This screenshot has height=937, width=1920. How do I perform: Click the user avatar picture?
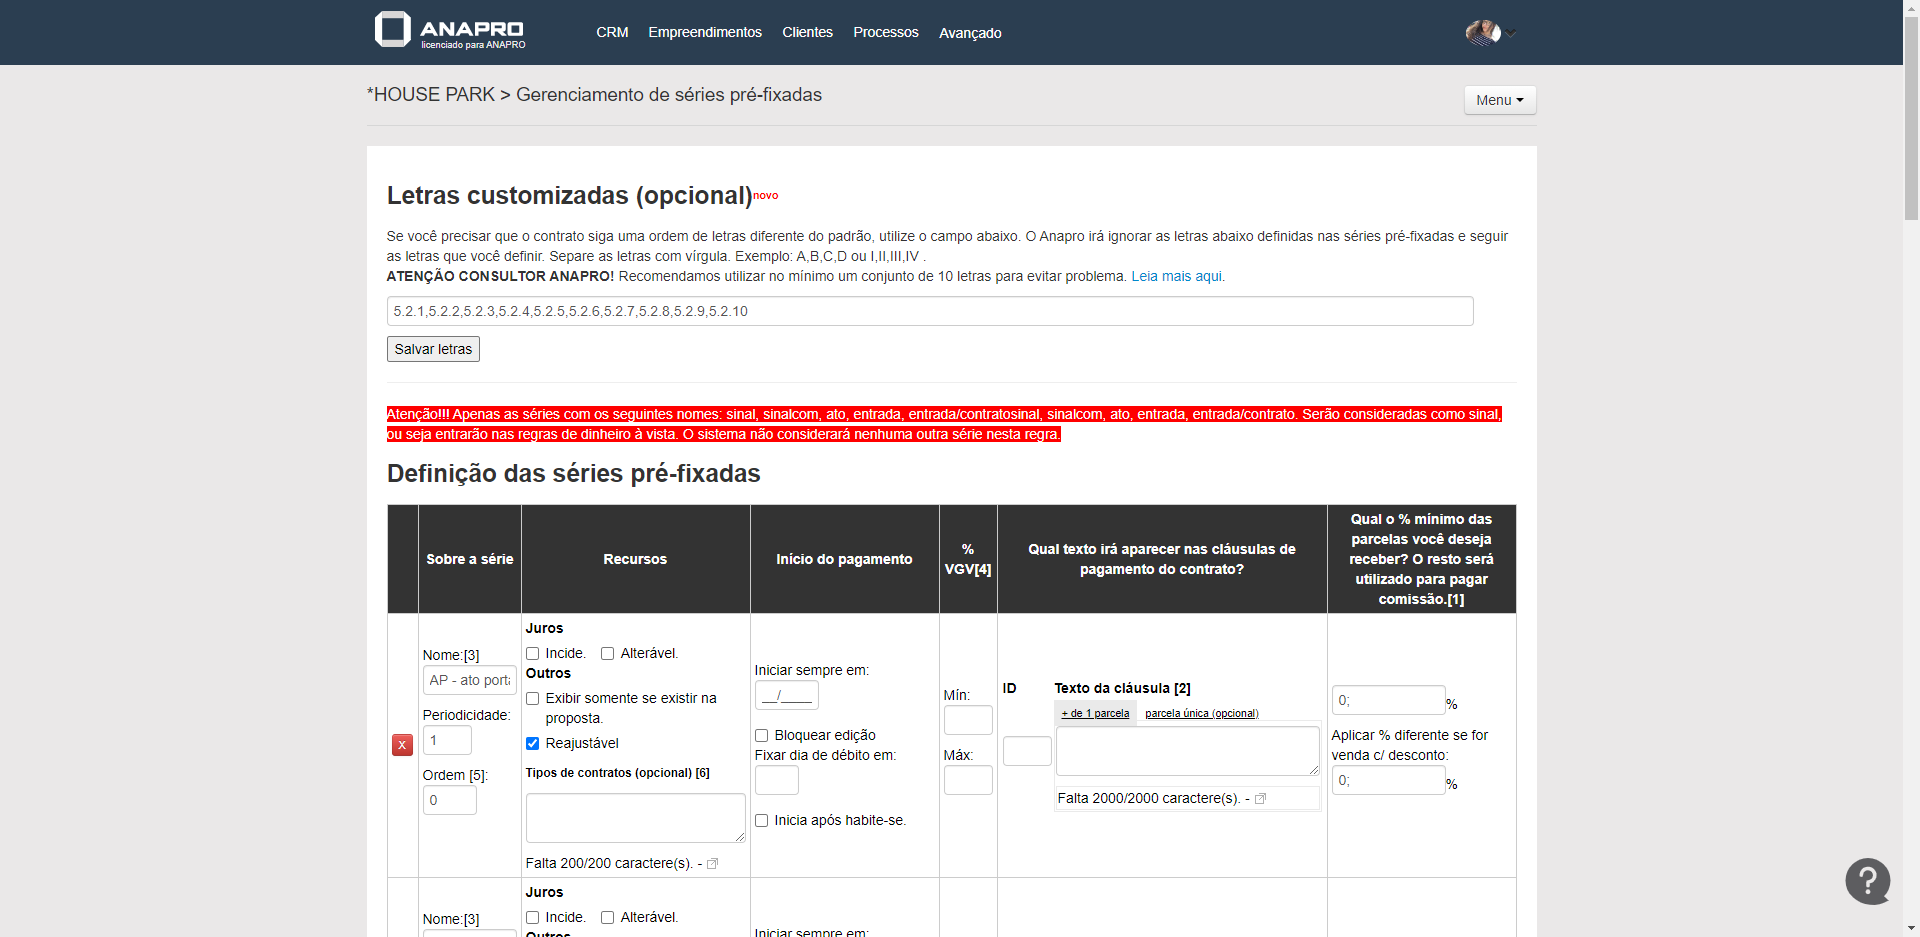[x=1482, y=33]
